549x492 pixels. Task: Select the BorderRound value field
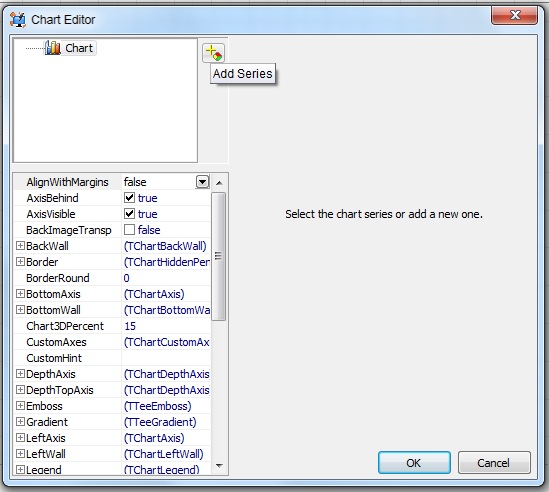(x=166, y=278)
